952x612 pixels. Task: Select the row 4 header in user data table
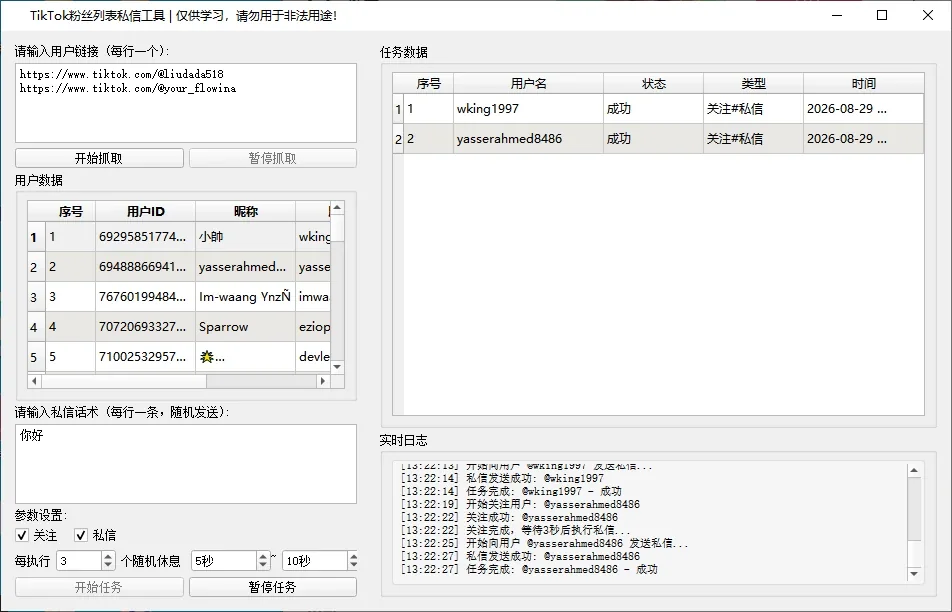(x=36, y=327)
